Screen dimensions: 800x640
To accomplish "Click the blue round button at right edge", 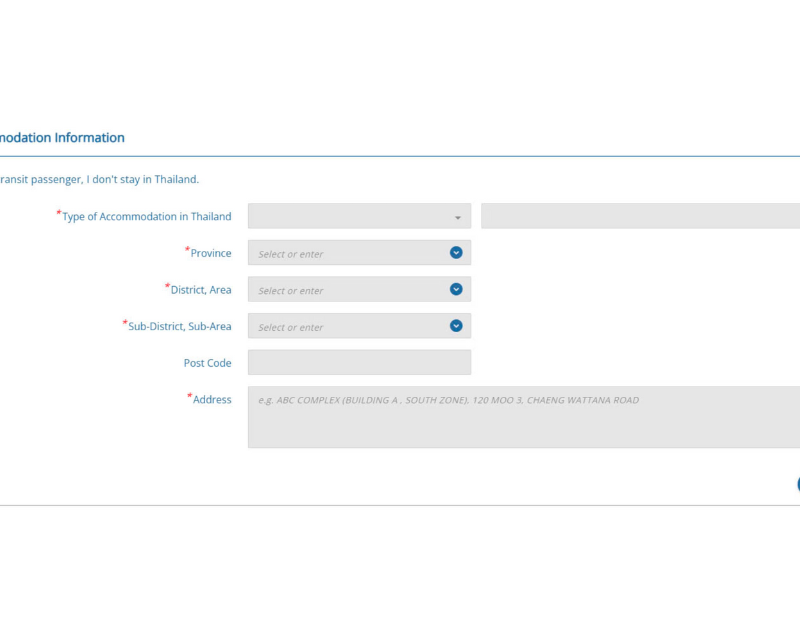I will coord(797,484).
